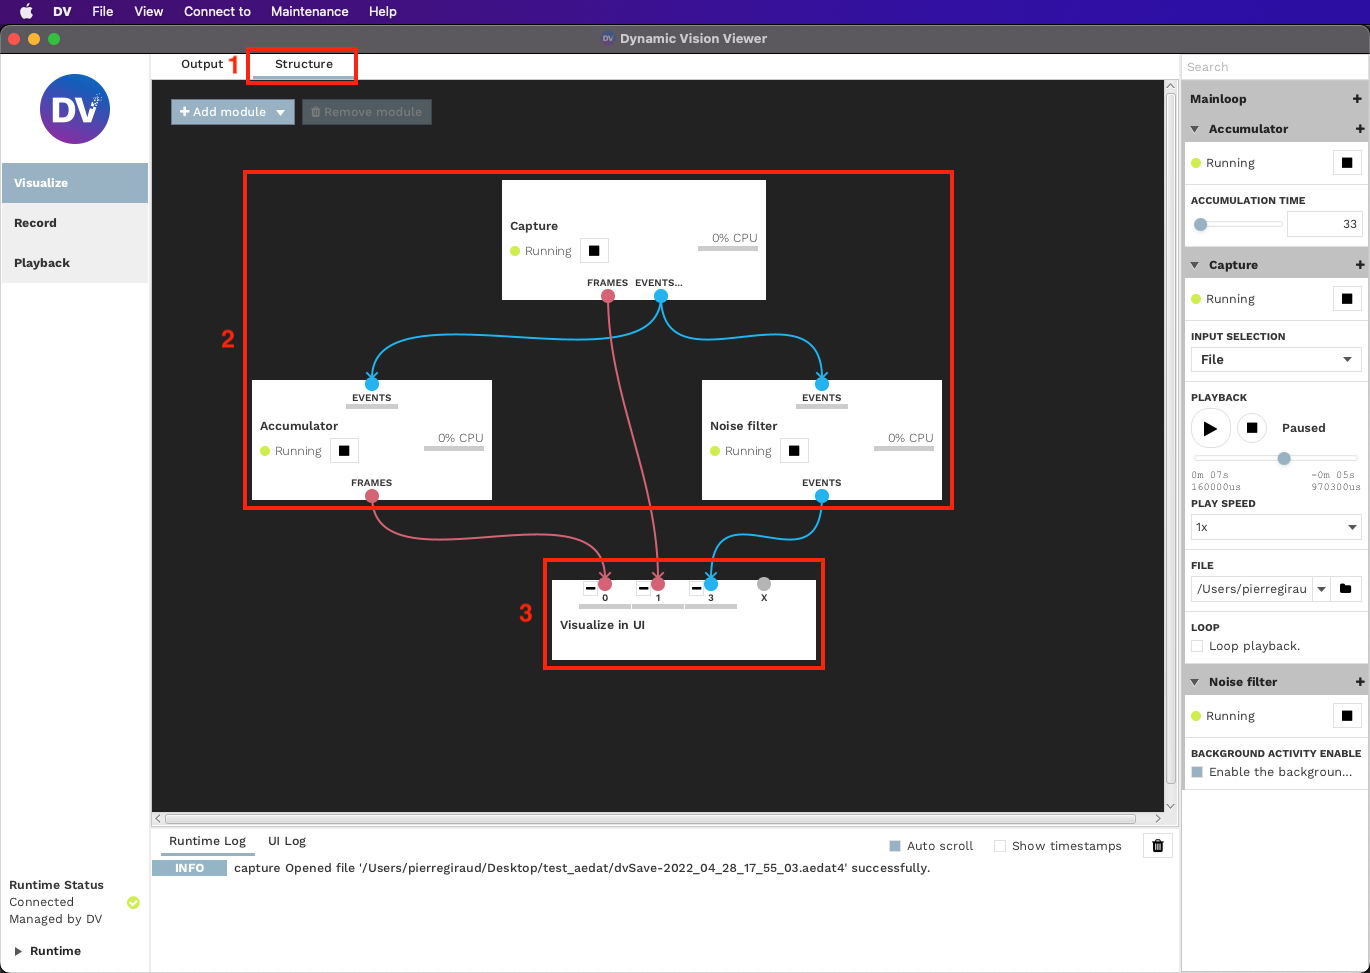1370x973 pixels.
Task: Enable Show timestamps checkbox
Action: tap(1000, 846)
